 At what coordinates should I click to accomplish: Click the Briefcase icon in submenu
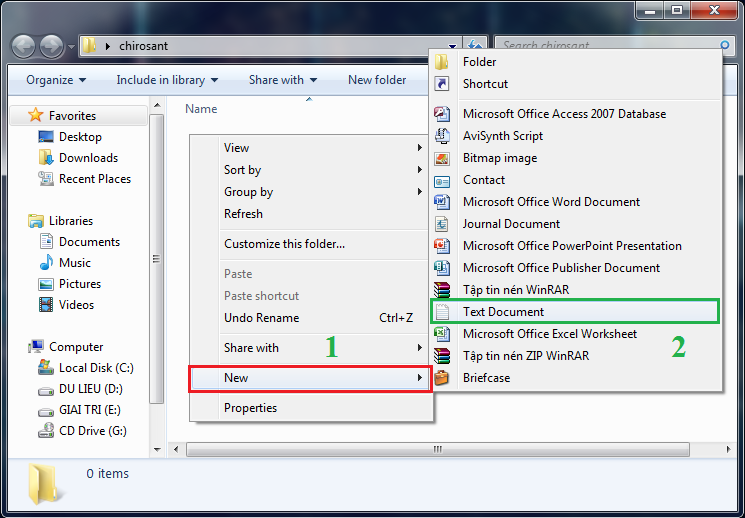442,378
